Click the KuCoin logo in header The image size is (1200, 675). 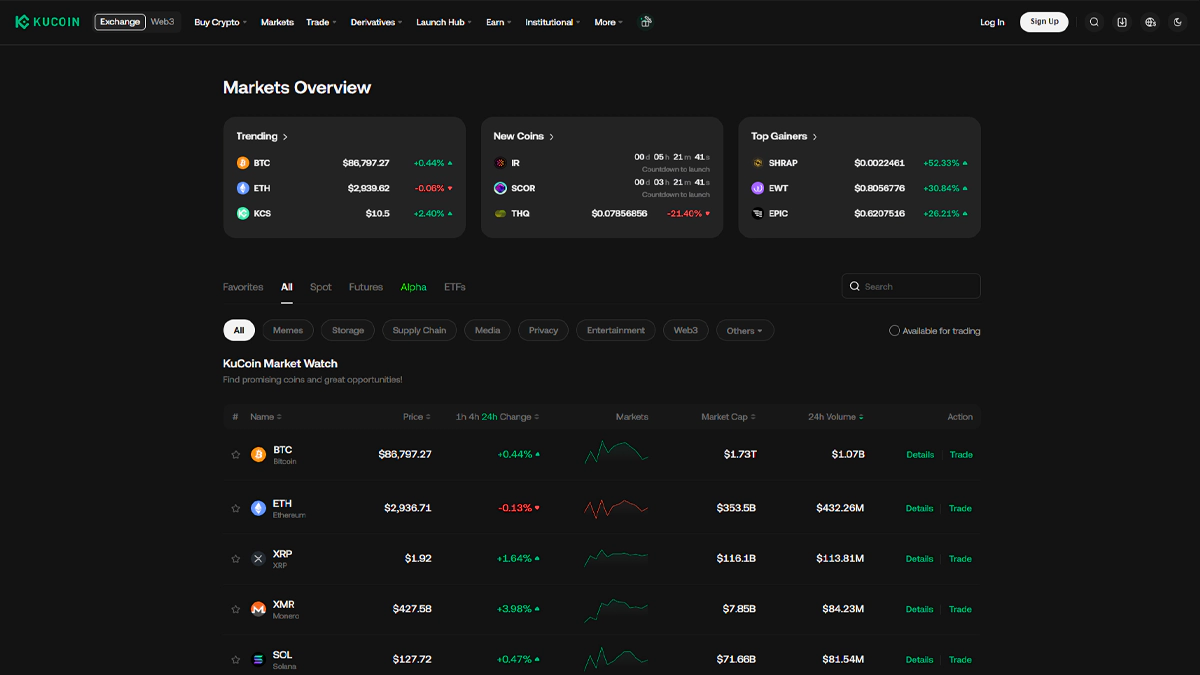point(50,22)
